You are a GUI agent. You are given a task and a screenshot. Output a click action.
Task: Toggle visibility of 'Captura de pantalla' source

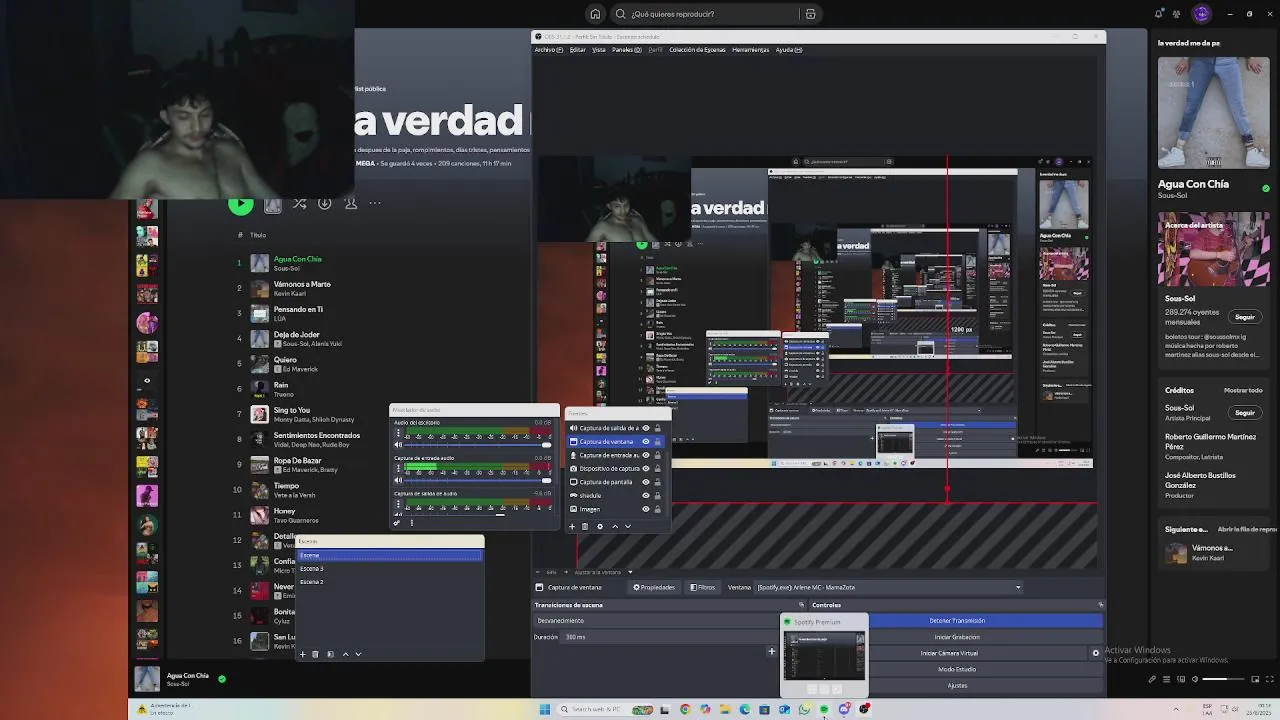[645, 482]
